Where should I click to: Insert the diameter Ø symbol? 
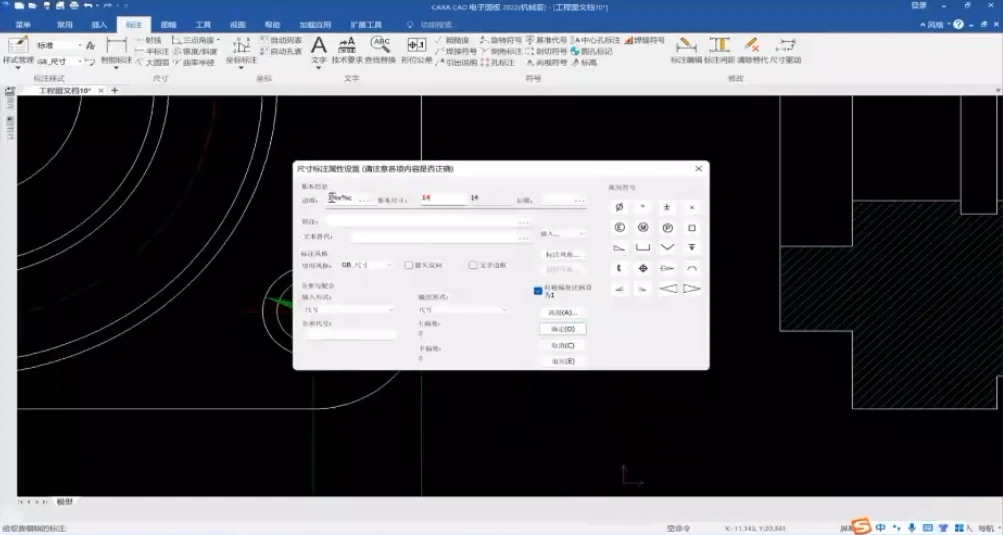pos(619,207)
